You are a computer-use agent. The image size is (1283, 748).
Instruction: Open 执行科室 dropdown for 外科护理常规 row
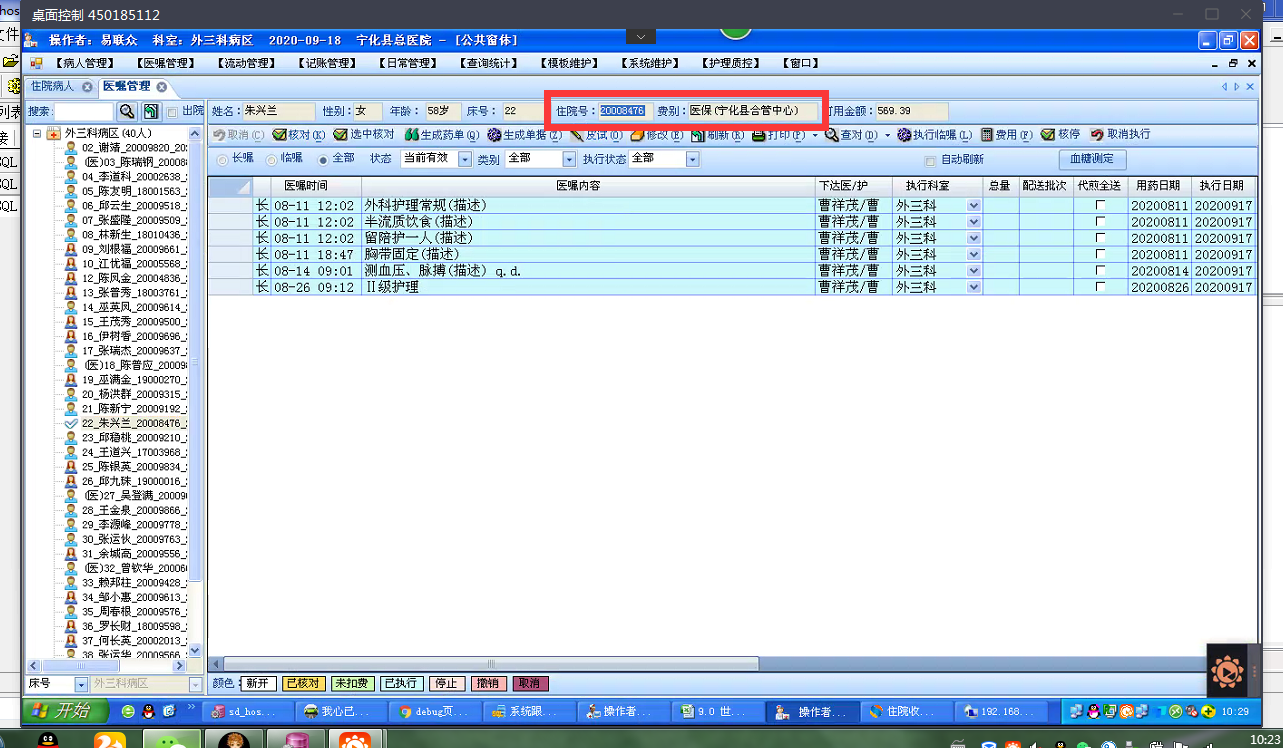coord(974,205)
